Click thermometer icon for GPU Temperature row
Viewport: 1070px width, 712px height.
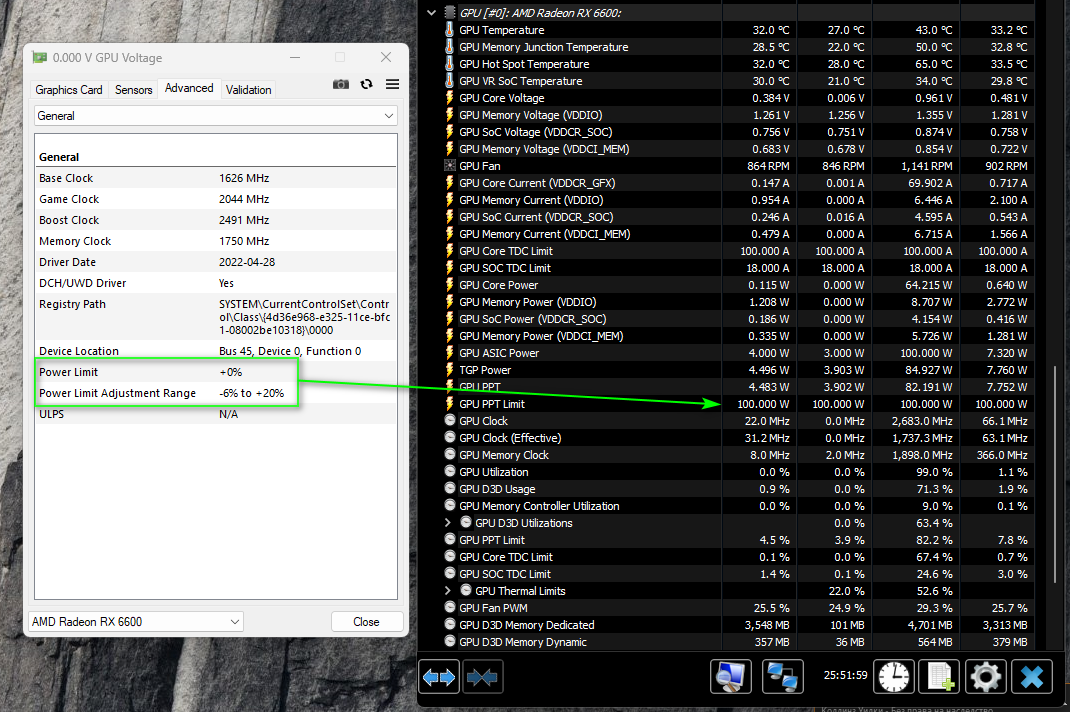[x=450, y=30]
